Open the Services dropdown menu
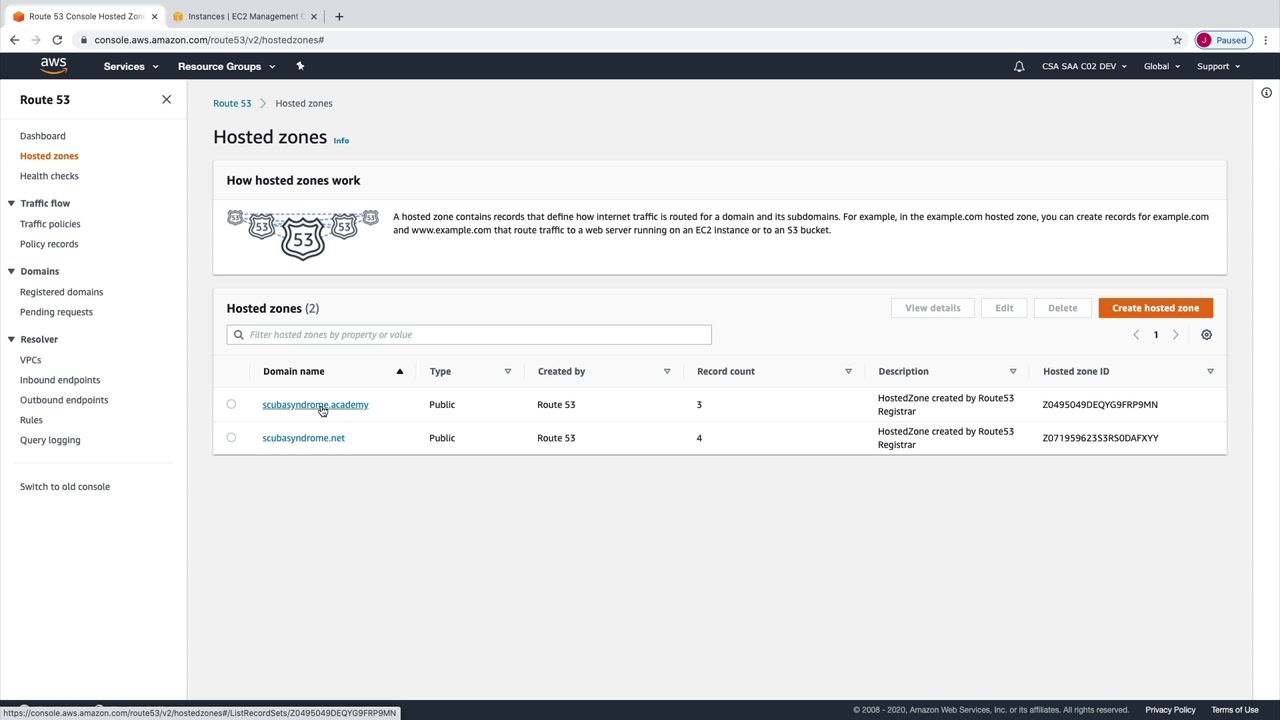Viewport: 1280px width, 720px height. pos(130,67)
